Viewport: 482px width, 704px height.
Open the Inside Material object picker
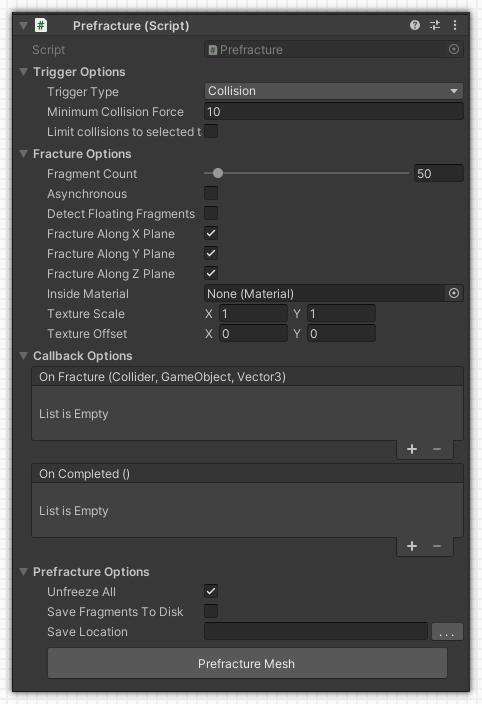click(x=454, y=293)
